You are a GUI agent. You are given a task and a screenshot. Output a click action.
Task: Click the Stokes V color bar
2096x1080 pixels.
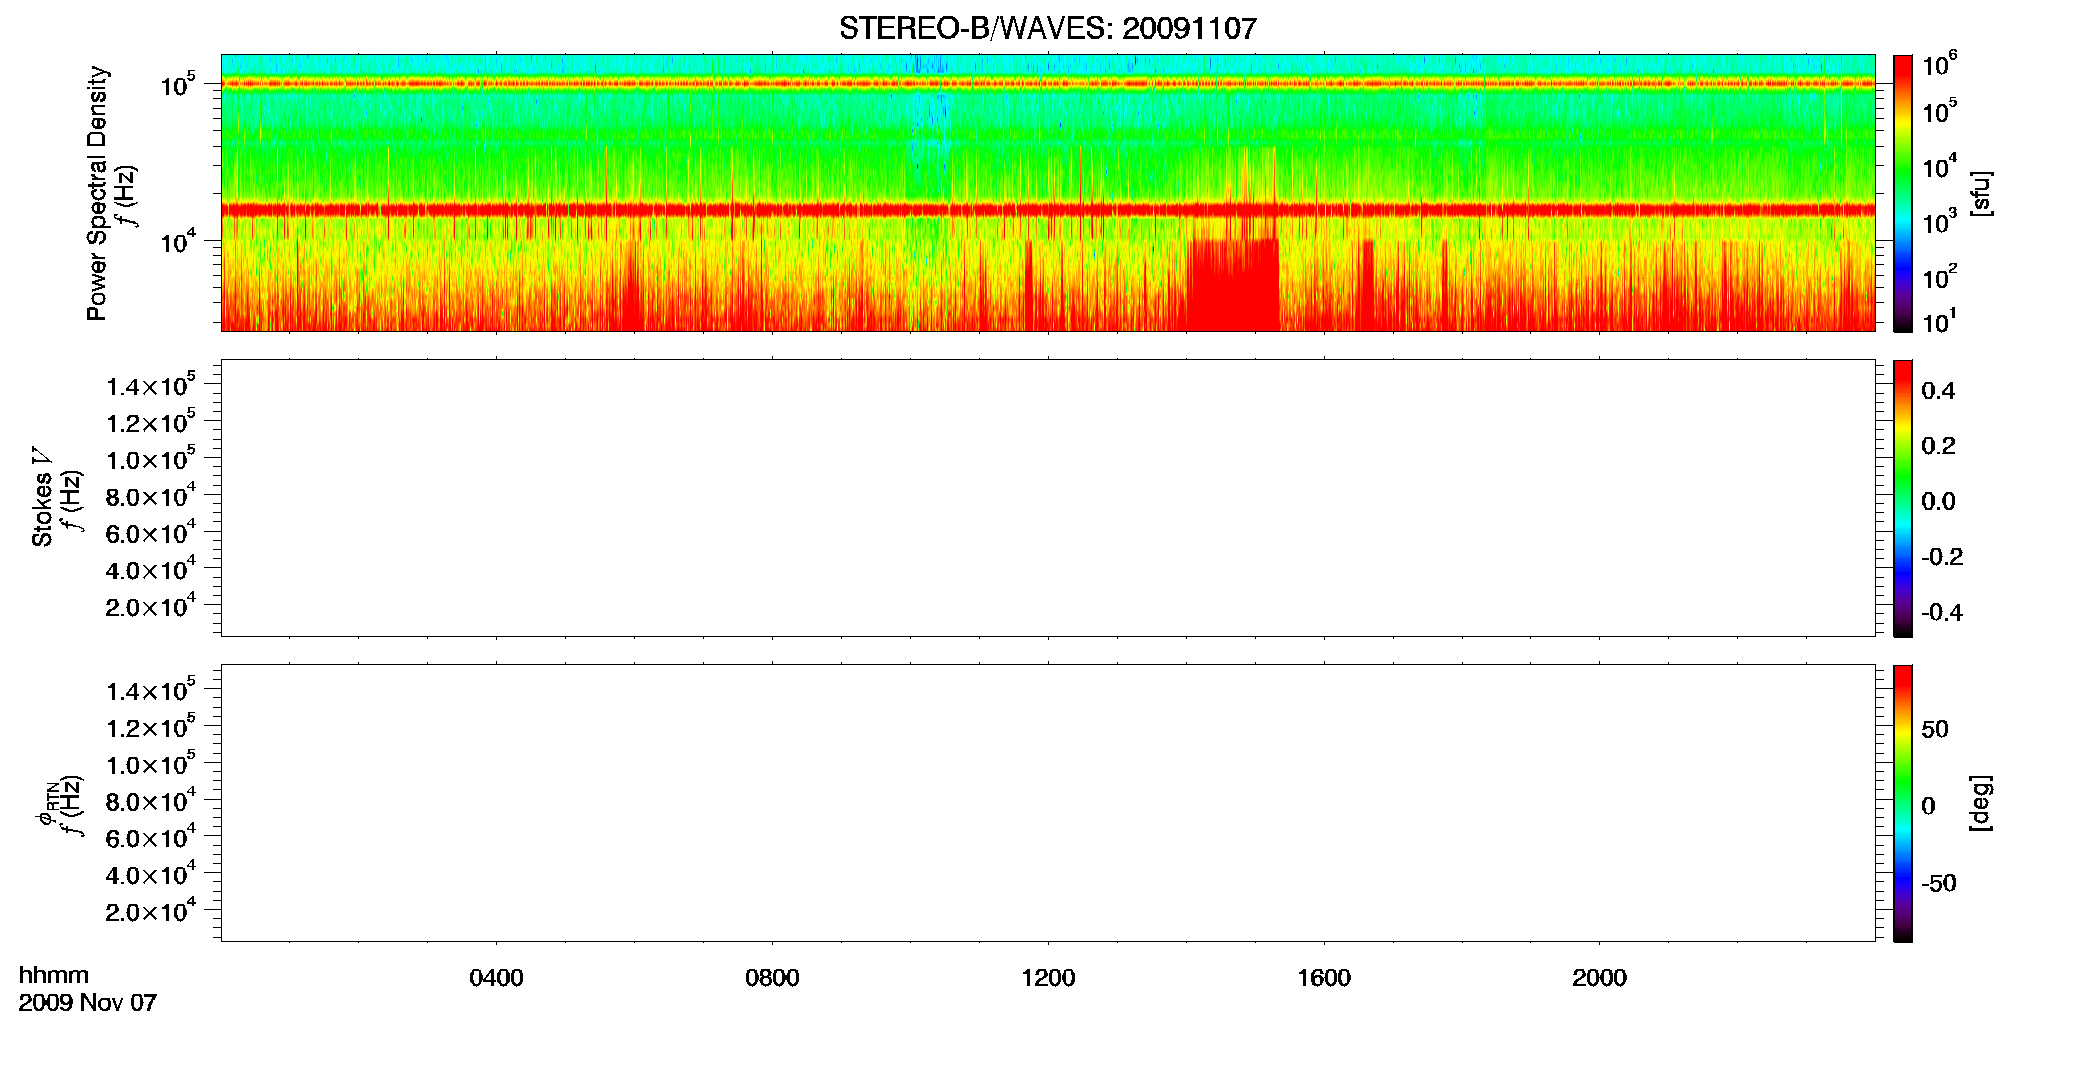(x=1903, y=498)
